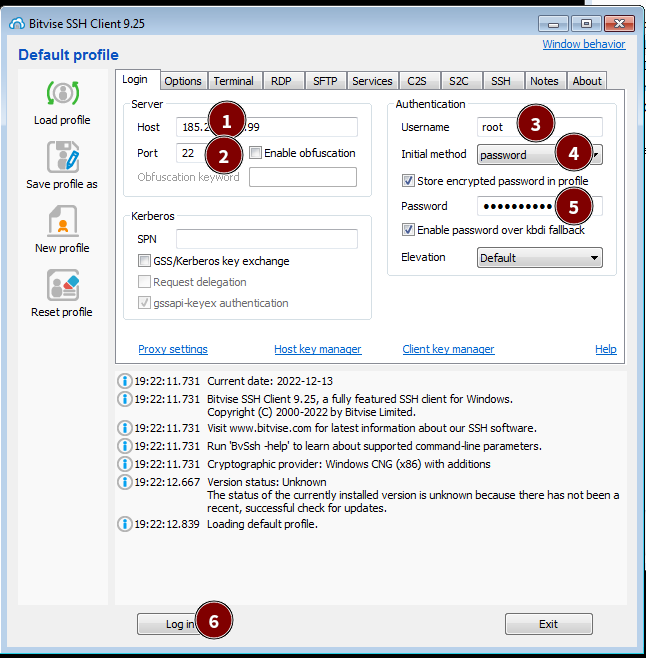
Task: Show the About tab
Action: point(587,81)
